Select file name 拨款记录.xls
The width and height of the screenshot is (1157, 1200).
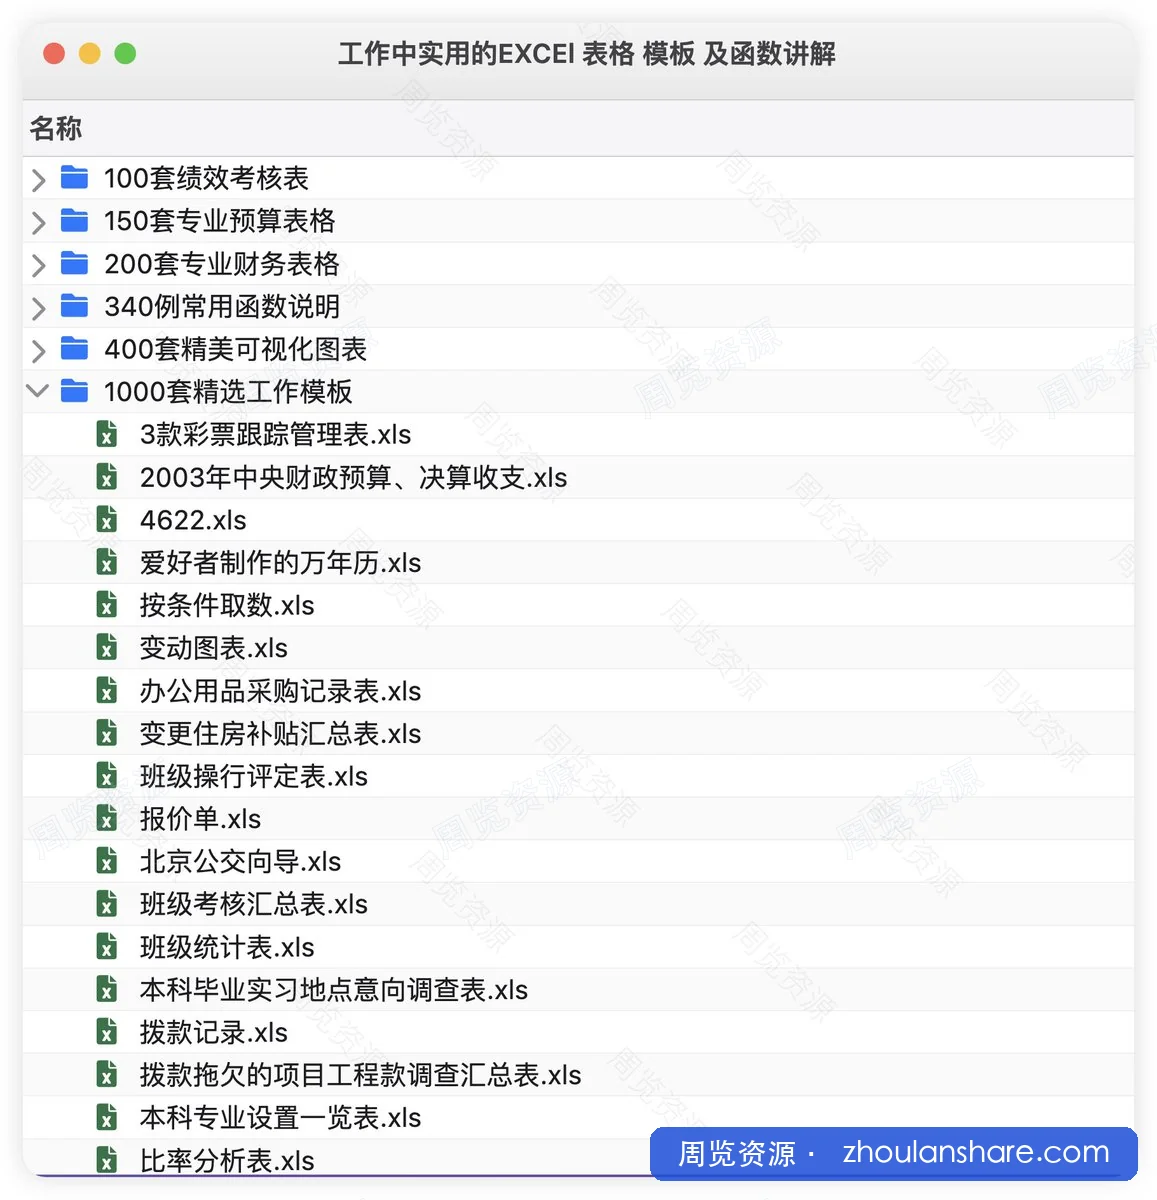(x=214, y=1032)
